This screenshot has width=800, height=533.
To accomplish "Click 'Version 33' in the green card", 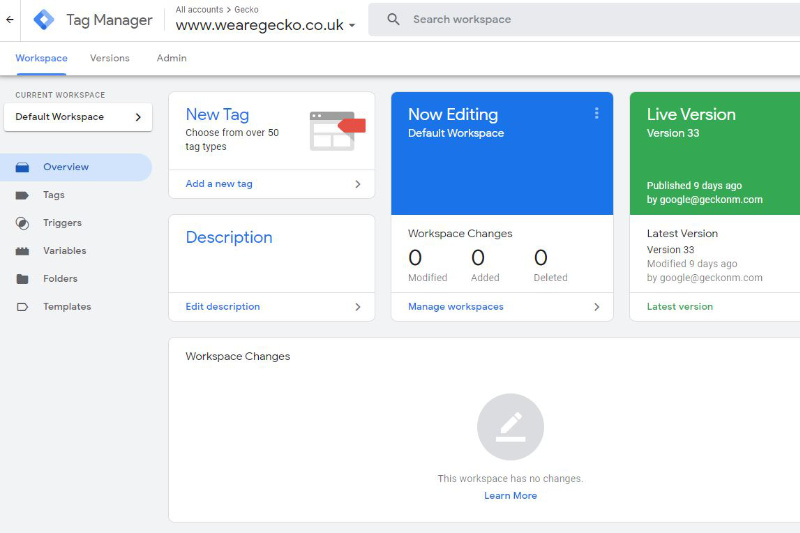I will coord(673,133).
